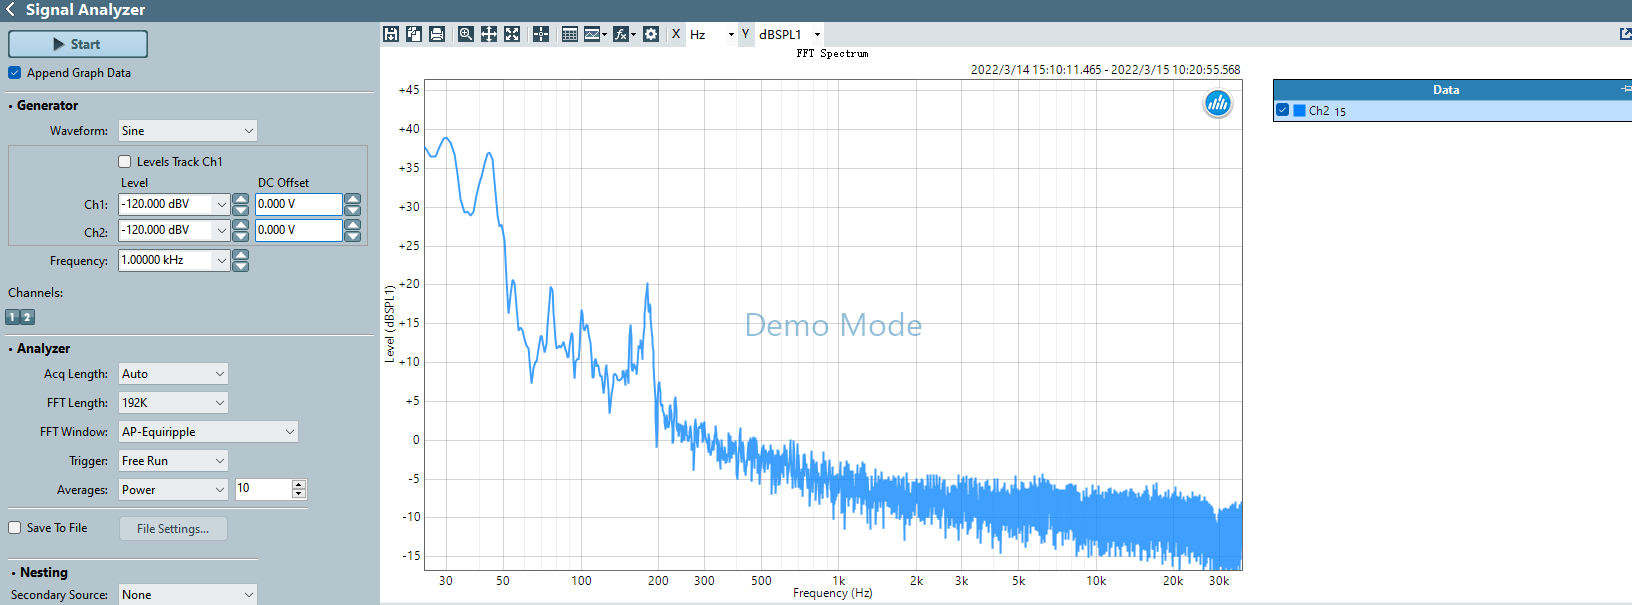The width and height of the screenshot is (1632, 605).
Task: Open the FFT Length dropdown
Action: 173,403
